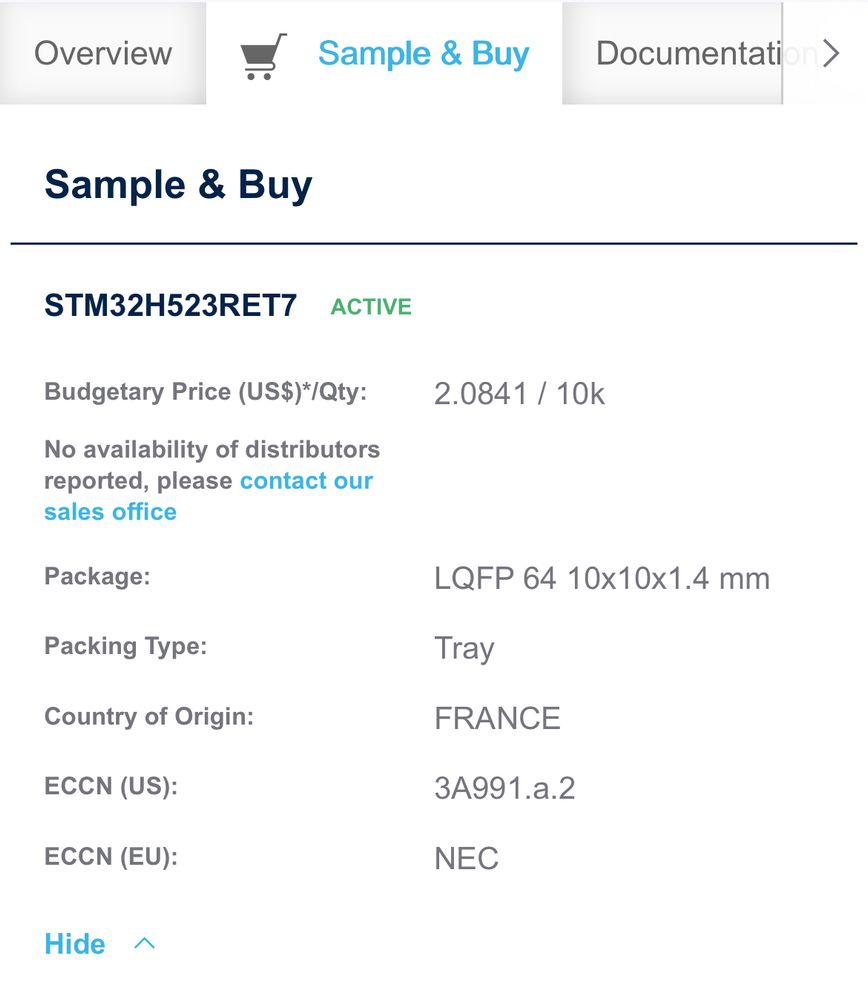Click the shopping cart icon

click(263, 55)
